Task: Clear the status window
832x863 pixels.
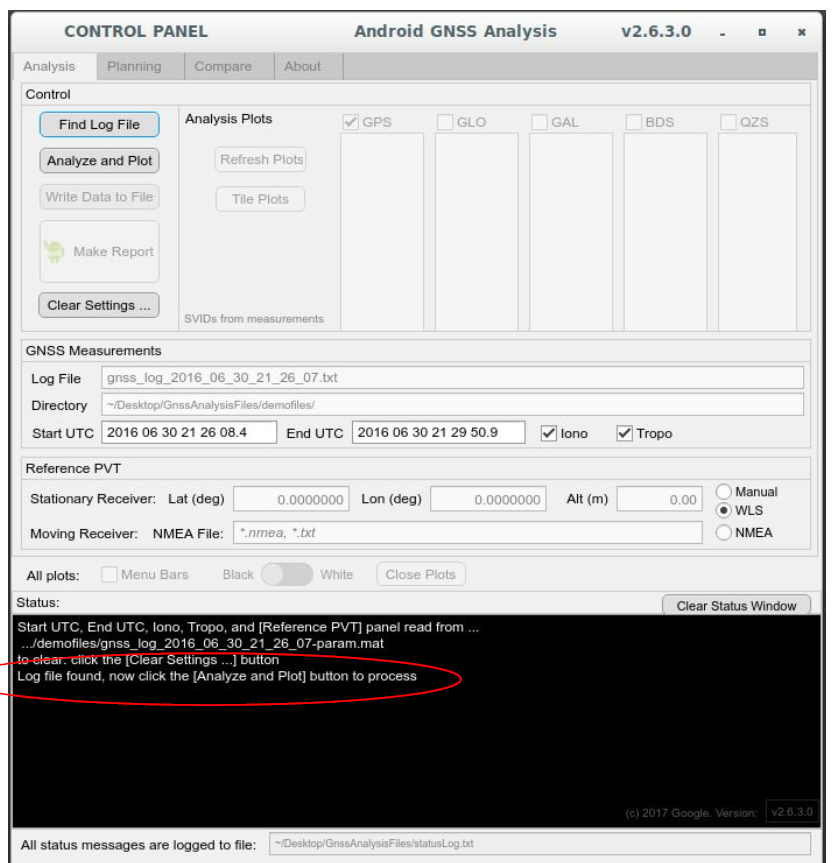Action: point(736,605)
